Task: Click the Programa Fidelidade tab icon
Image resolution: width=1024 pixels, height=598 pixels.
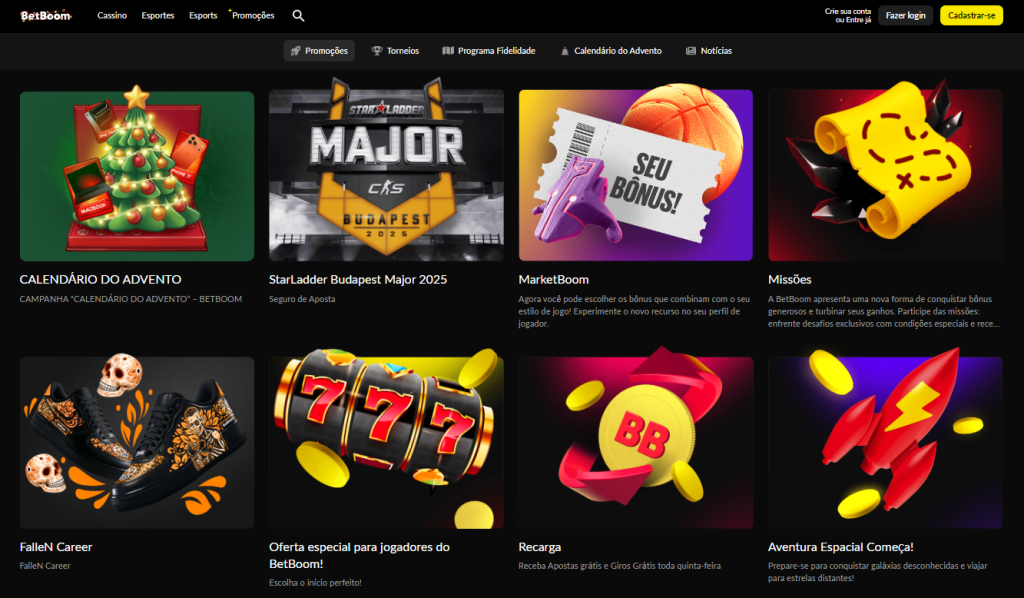Action: click(x=448, y=50)
